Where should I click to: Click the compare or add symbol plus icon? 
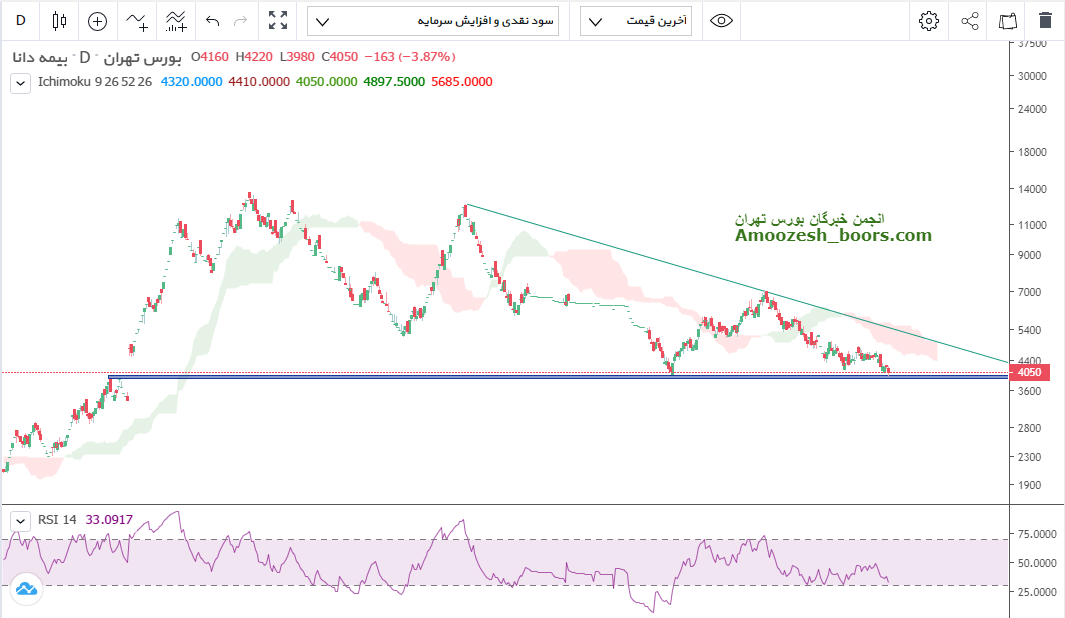tap(97, 20)
